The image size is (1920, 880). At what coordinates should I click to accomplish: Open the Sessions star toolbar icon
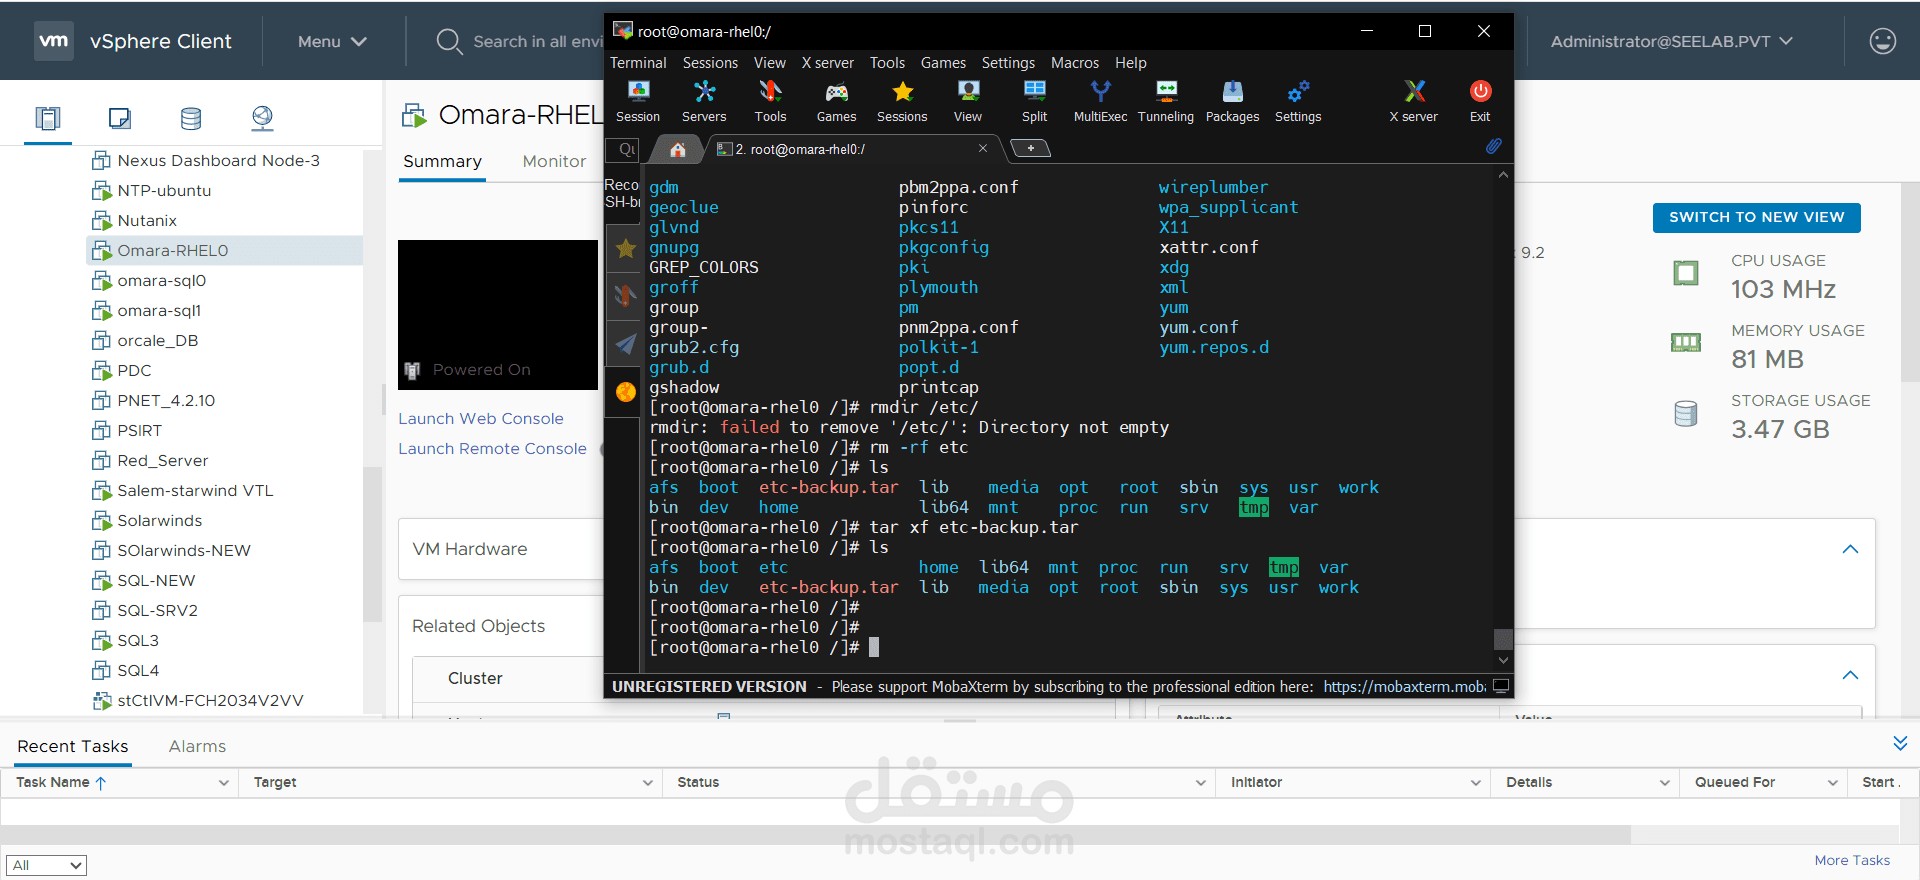click(902, 101)
